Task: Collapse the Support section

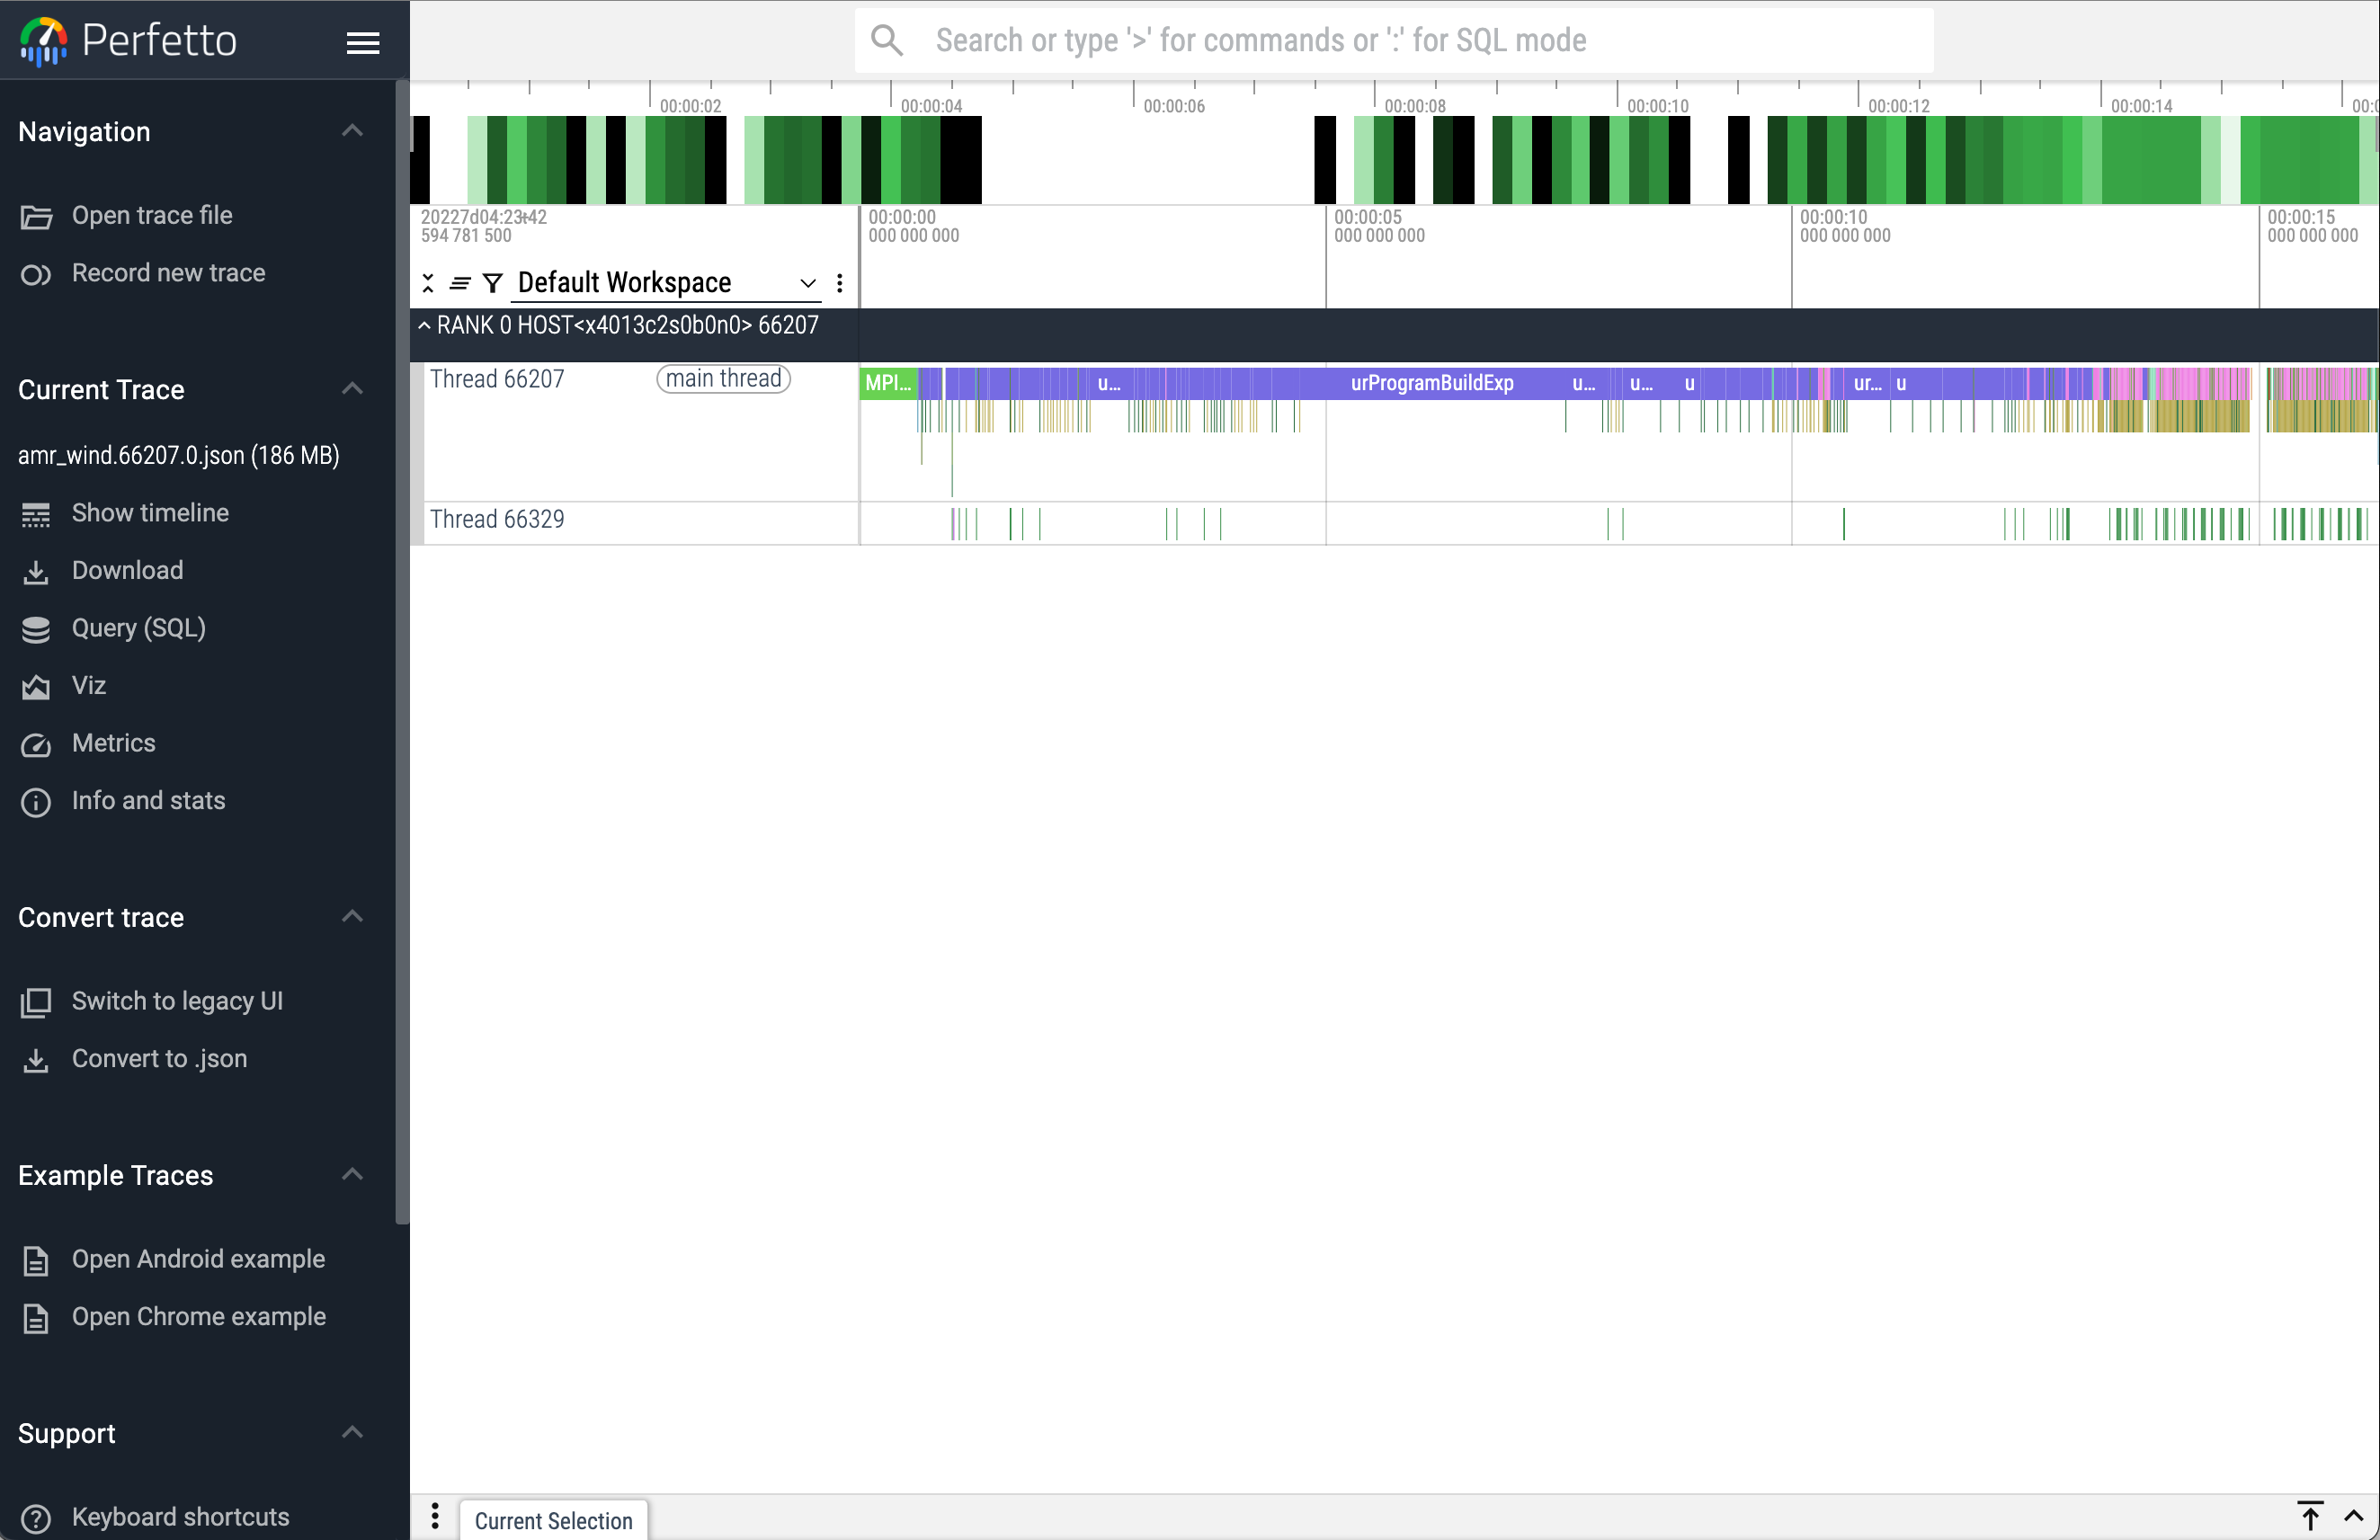Action: click(352, 1433)
